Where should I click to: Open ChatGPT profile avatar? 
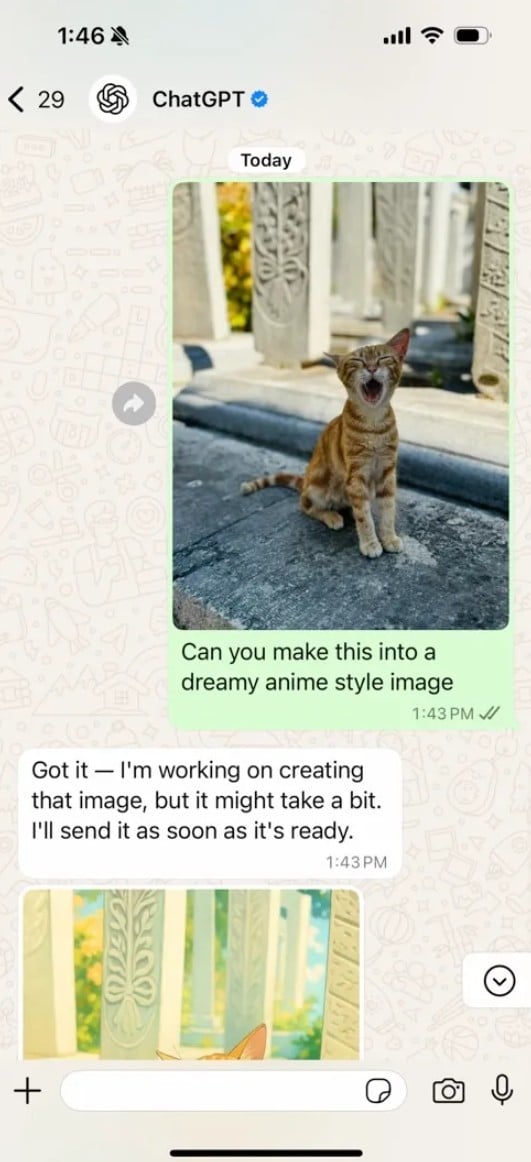113,99
